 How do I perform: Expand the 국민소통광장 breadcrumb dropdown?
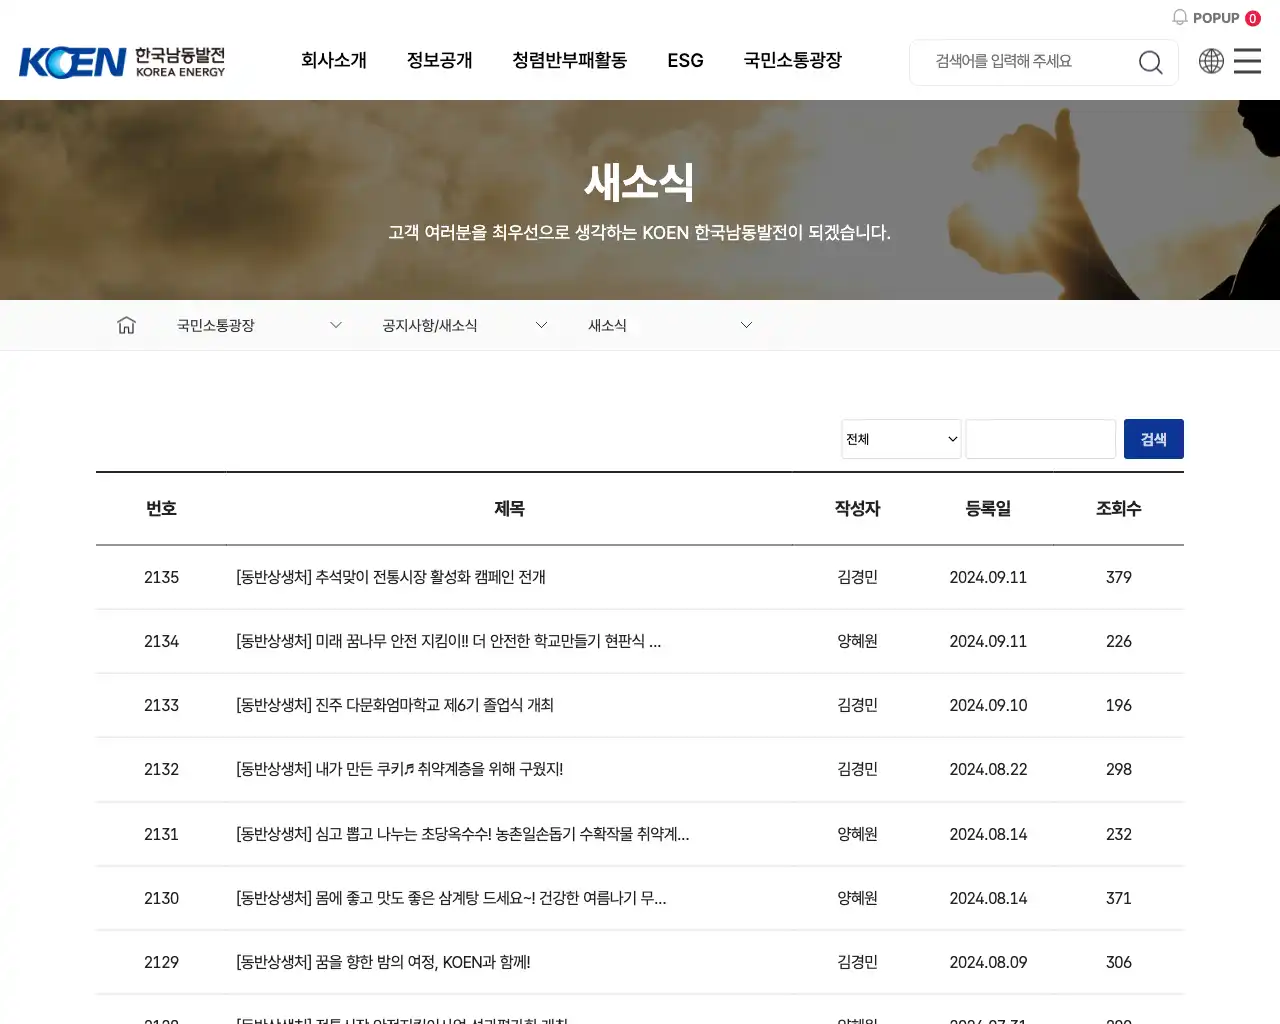[335, 325]
